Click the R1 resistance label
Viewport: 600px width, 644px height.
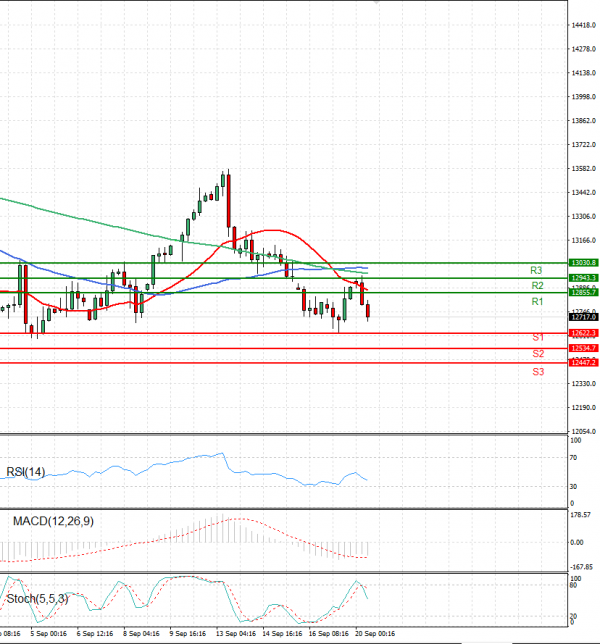pyautogui.click(x=537, y=301)
